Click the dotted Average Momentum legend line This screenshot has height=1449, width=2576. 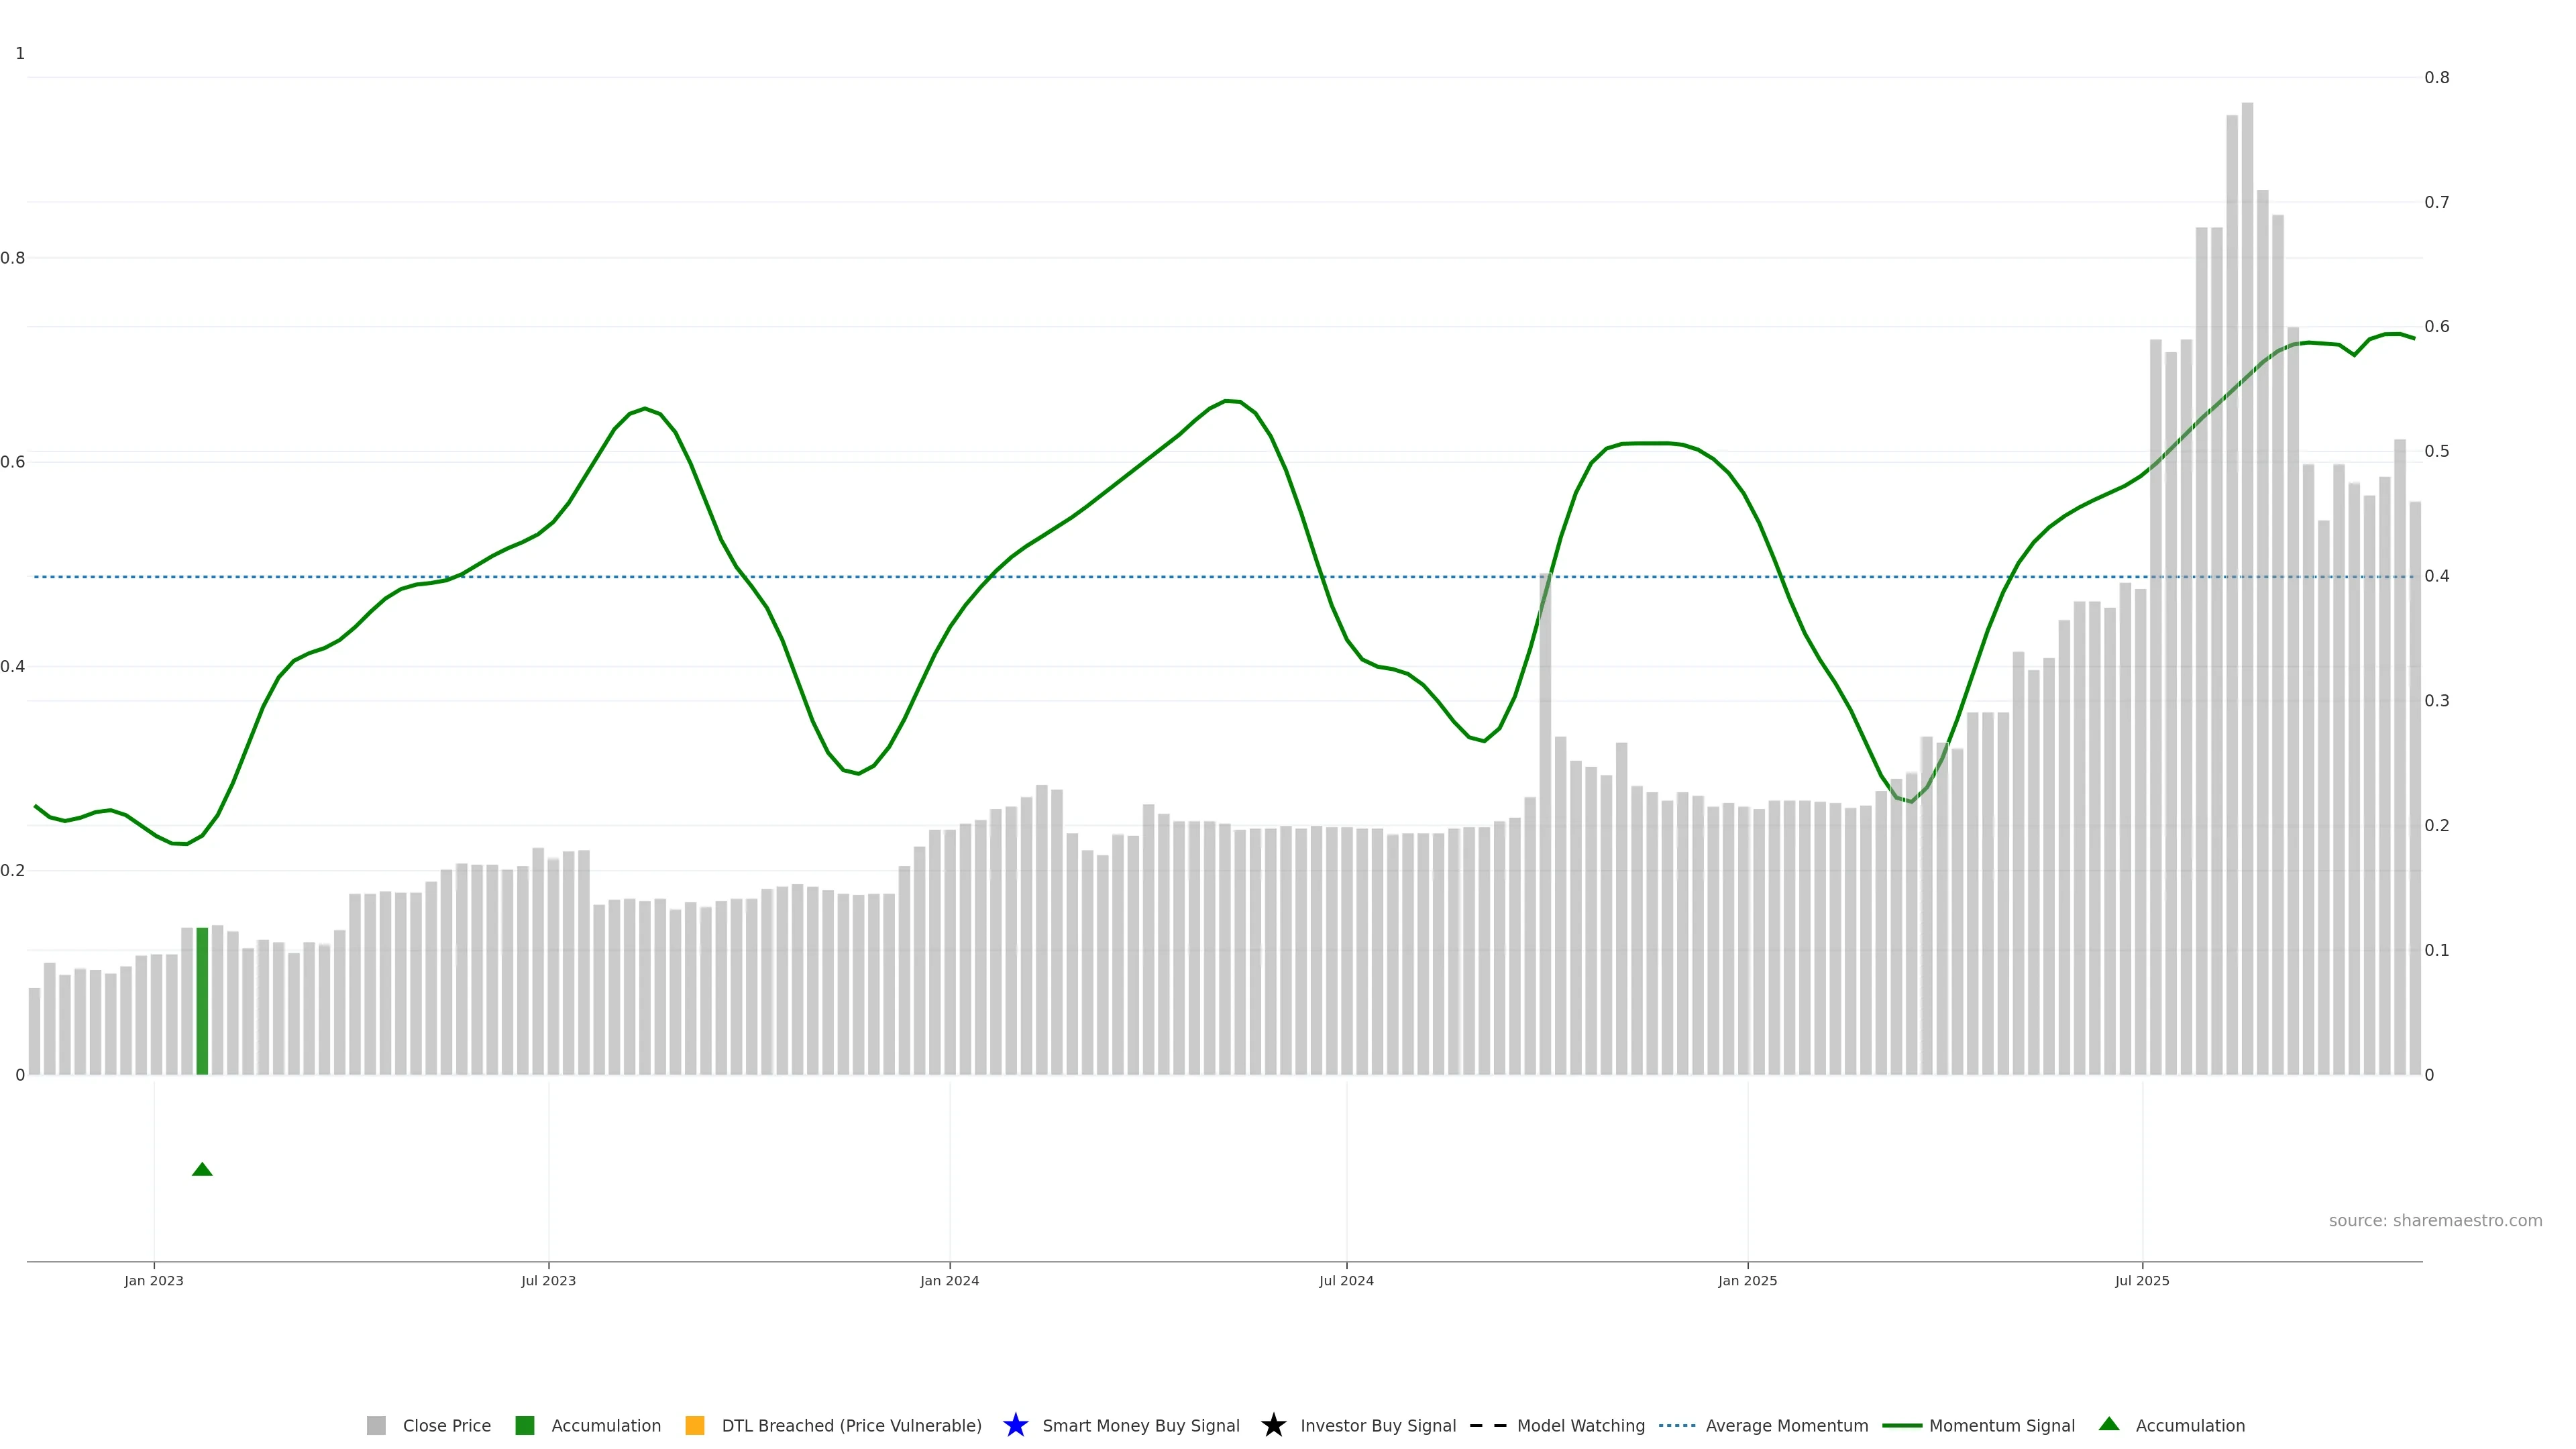coord(1677,1425)
